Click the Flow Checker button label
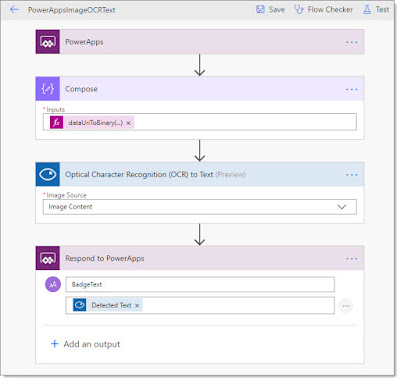The height and width of the screenshot is (381, 400). pyautogui.click(x=330, y=10)
